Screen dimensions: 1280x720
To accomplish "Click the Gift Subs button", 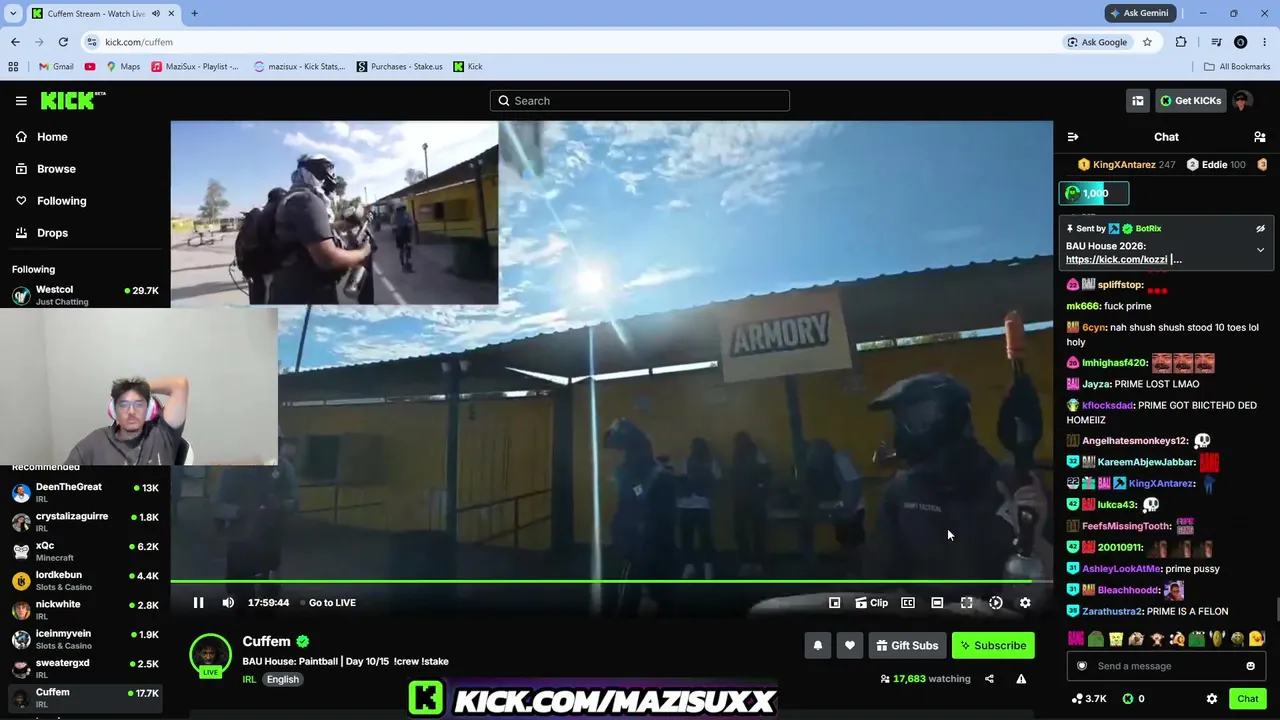I will coord(907,646).
